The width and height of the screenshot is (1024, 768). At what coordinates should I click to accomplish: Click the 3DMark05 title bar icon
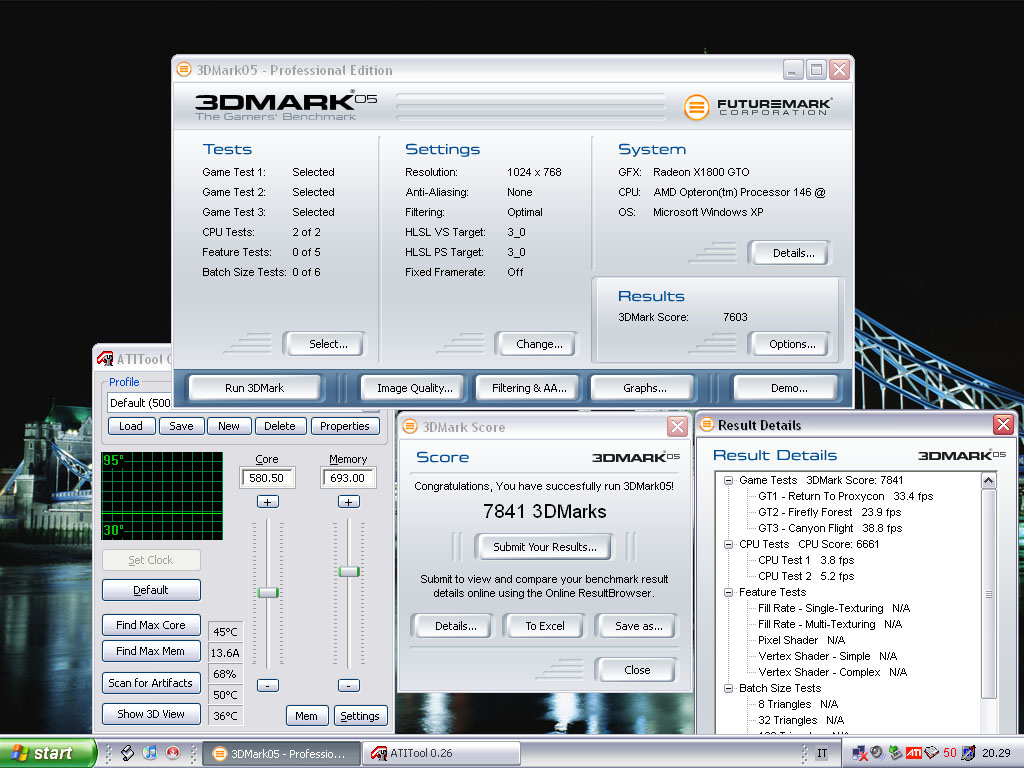pos(184,69)
